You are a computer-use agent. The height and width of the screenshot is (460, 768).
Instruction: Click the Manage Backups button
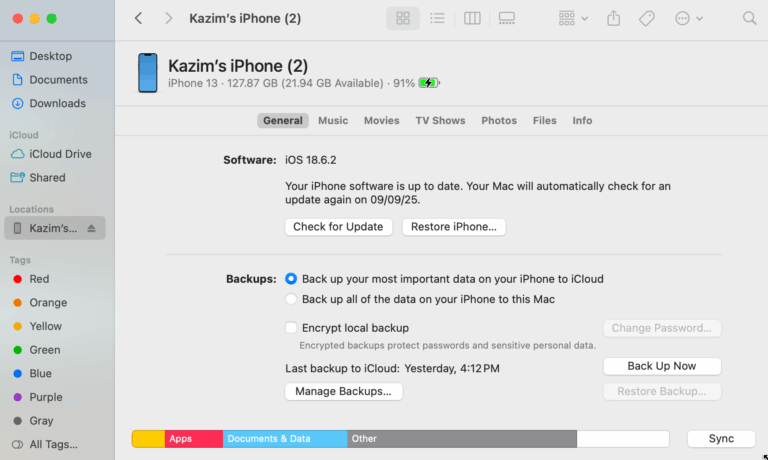tap(343, 391)
